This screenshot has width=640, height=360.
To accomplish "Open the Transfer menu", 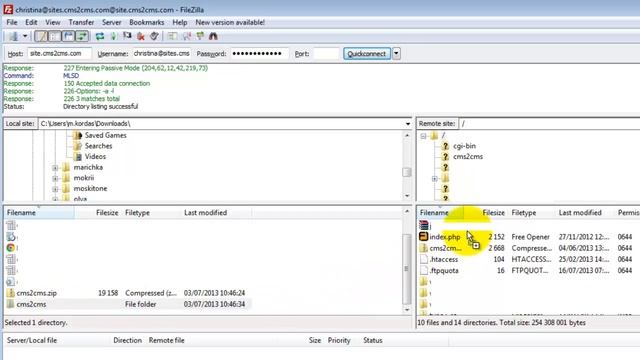I will [x=81, y=22].
